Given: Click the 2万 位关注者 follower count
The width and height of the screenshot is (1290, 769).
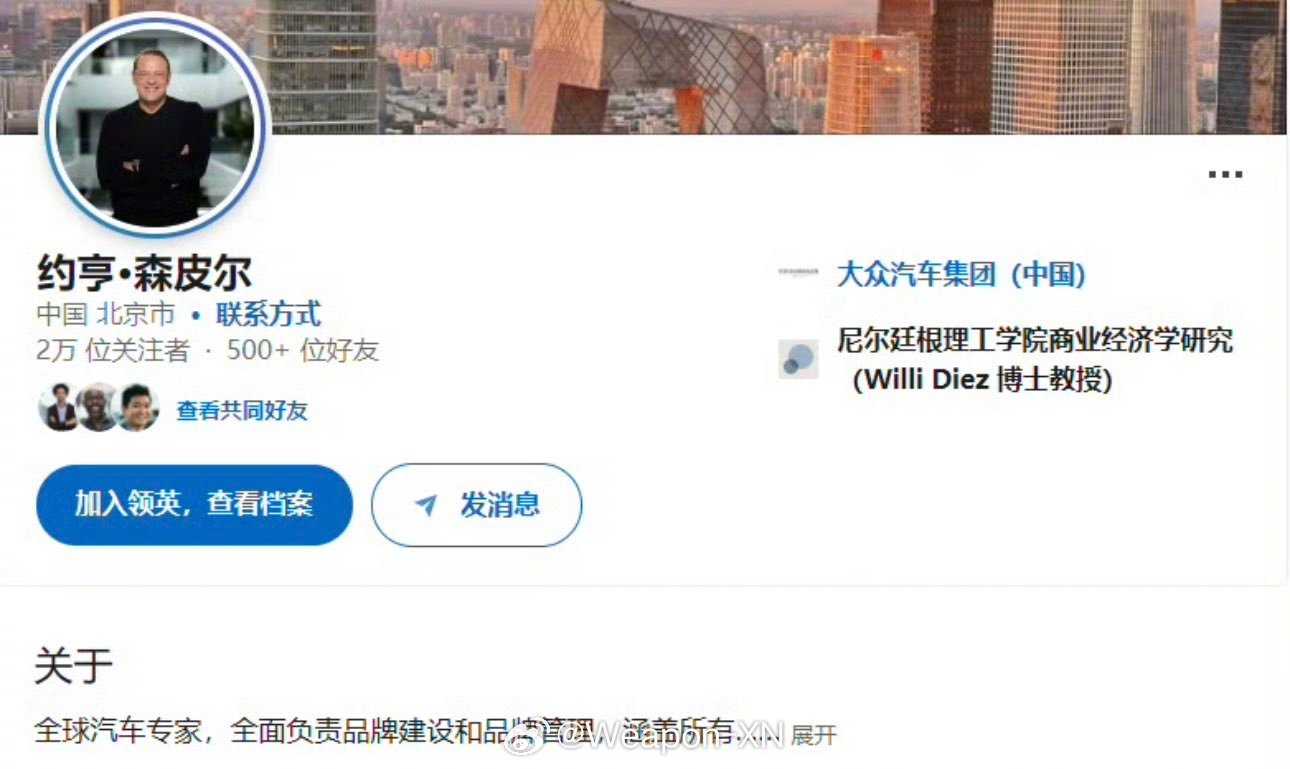Looking at the screenshot, I should point(112,350).
